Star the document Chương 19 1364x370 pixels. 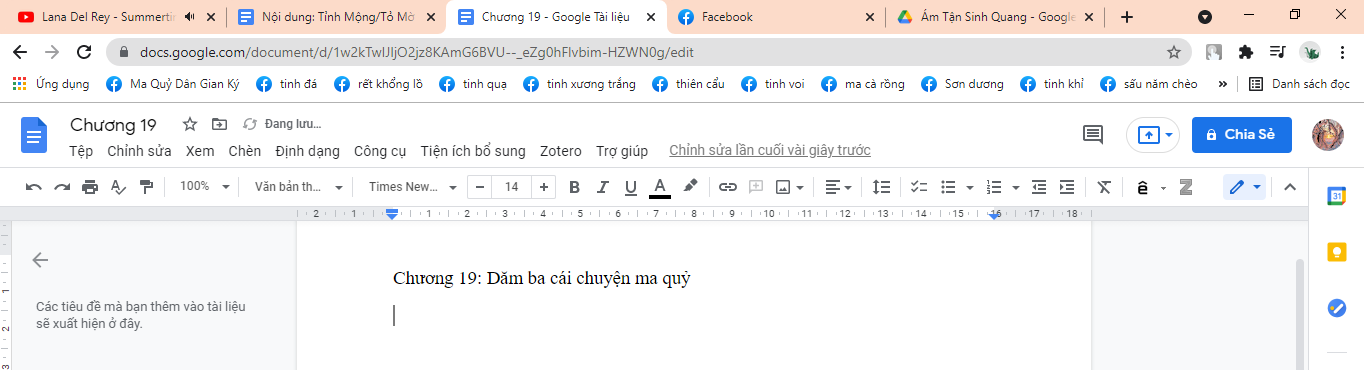(x=189, y=124)
